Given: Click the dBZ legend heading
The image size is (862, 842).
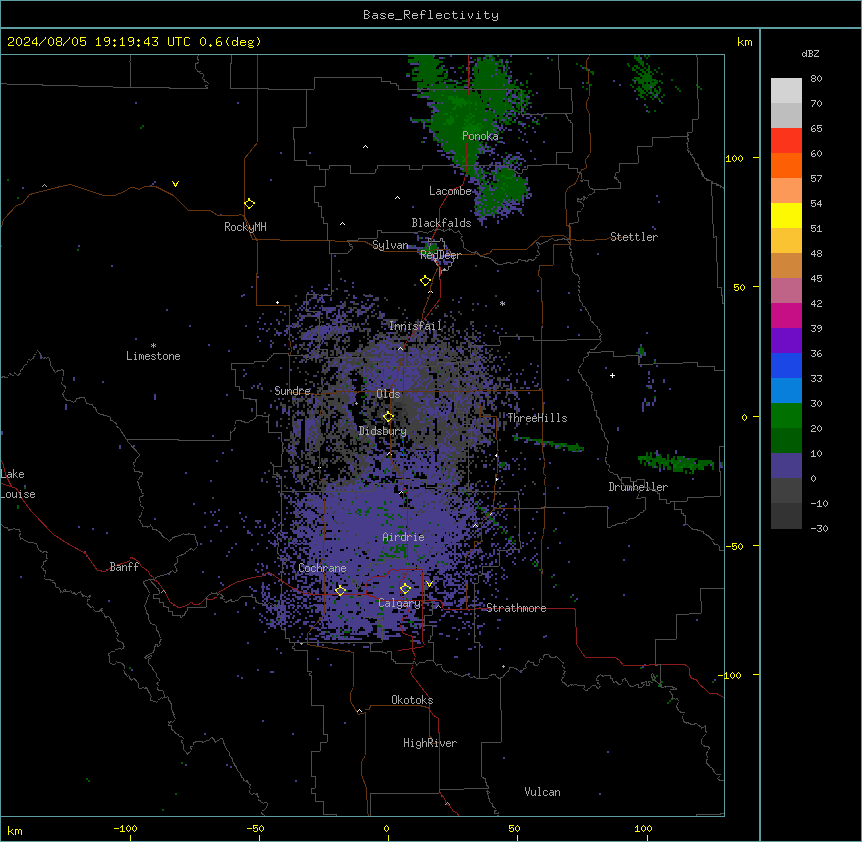Looking at the screenshot, I should [x=810, y=53].
